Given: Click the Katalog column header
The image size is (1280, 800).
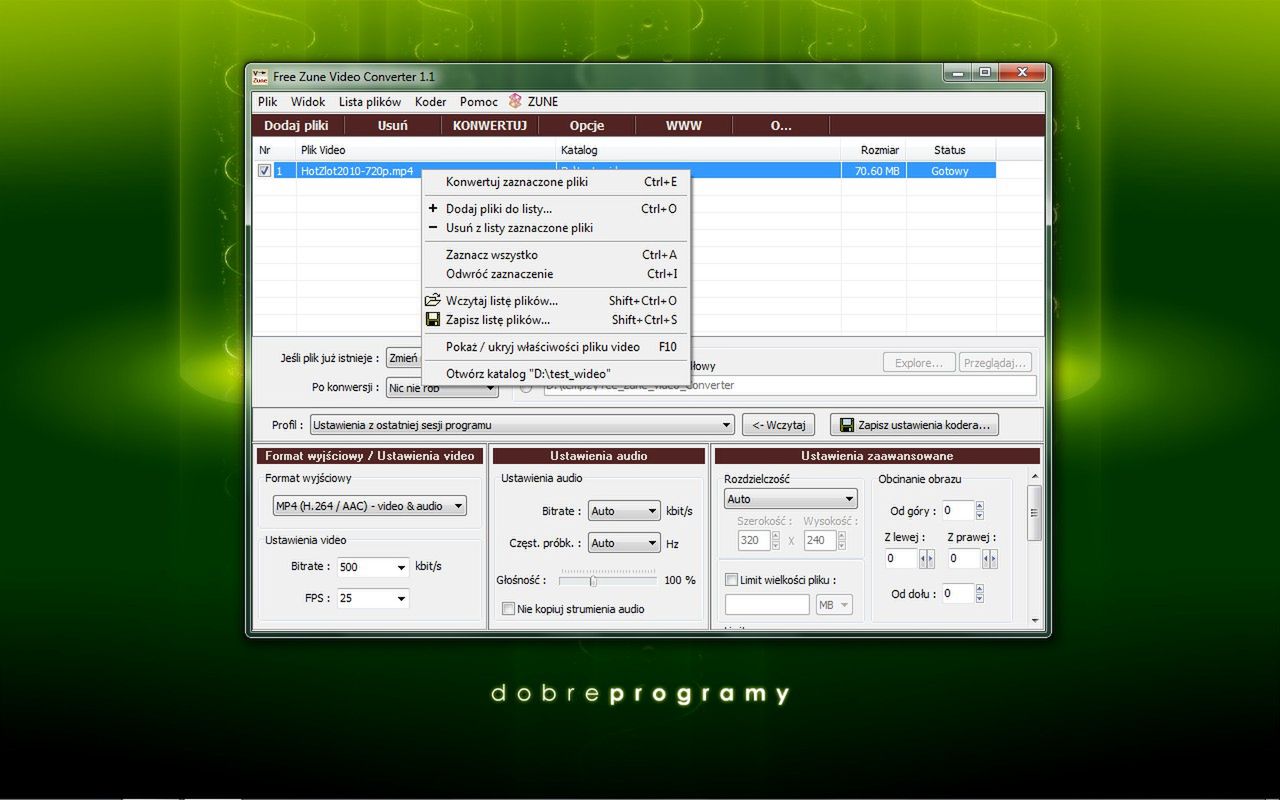Looking at the screenshot, I should (x=698, y=150).
